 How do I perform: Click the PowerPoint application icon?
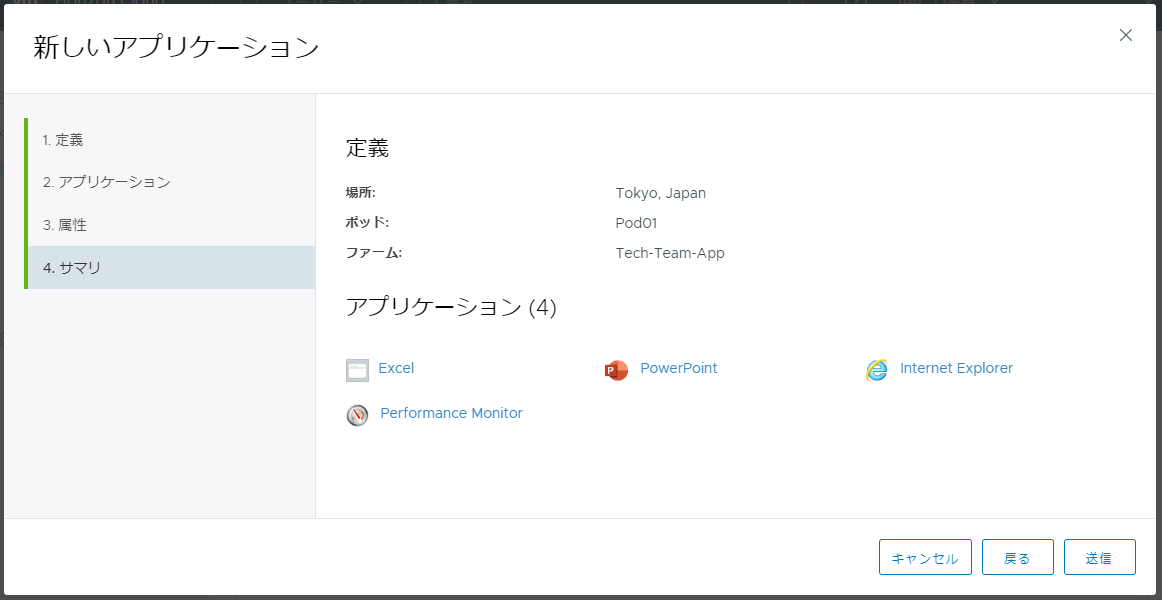coord(616,370)
